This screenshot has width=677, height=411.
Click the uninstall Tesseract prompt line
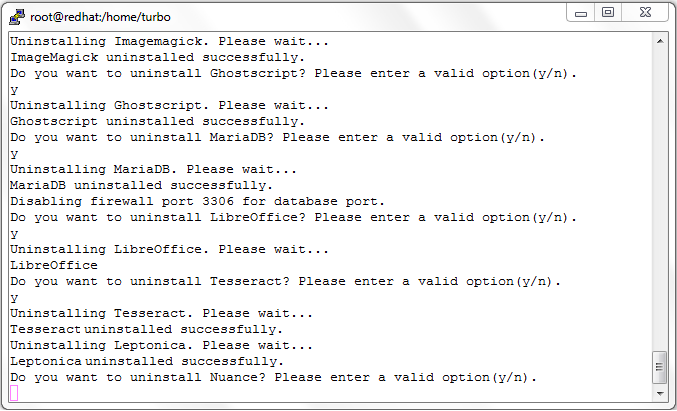tap(285, 281)
